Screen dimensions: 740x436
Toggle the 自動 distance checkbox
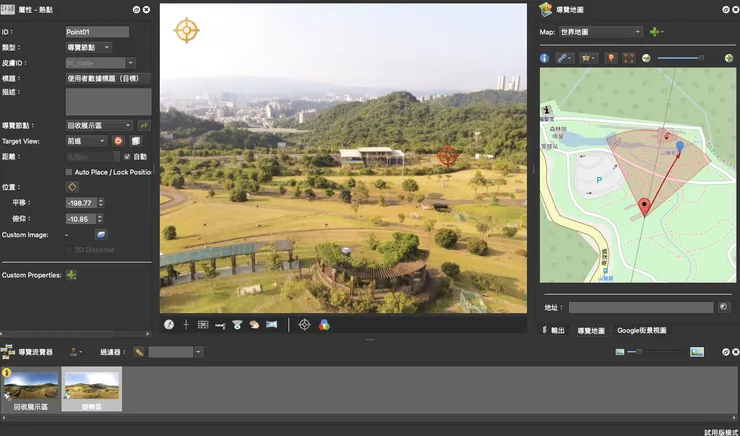(x=127, y=156)
